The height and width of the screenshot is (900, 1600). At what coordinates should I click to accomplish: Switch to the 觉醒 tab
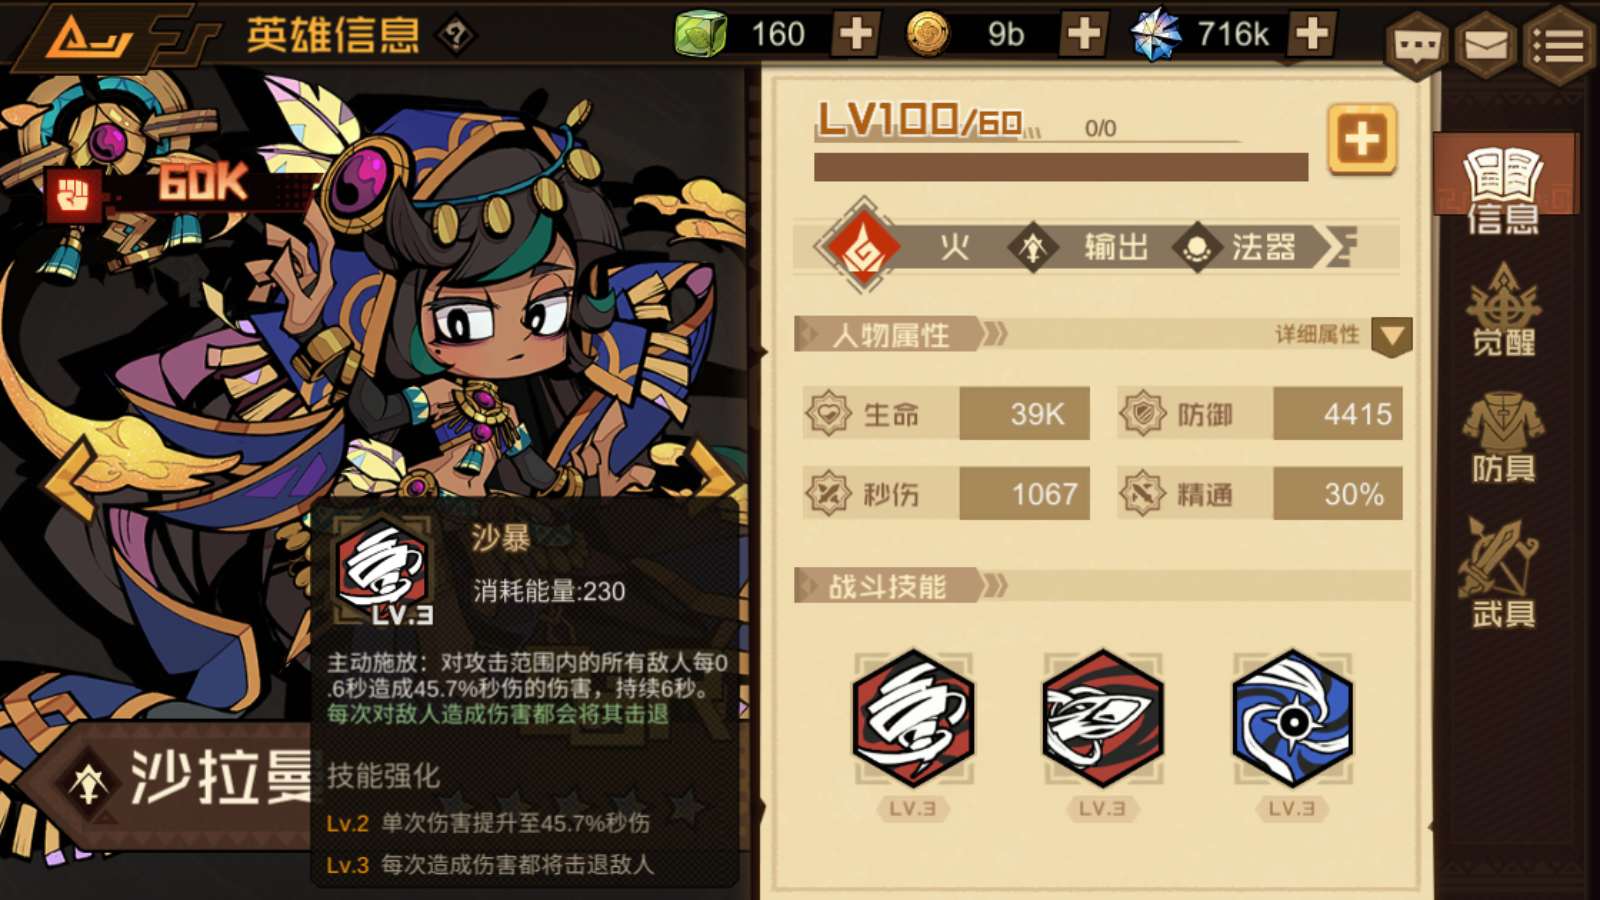(x=1503, y=310)
